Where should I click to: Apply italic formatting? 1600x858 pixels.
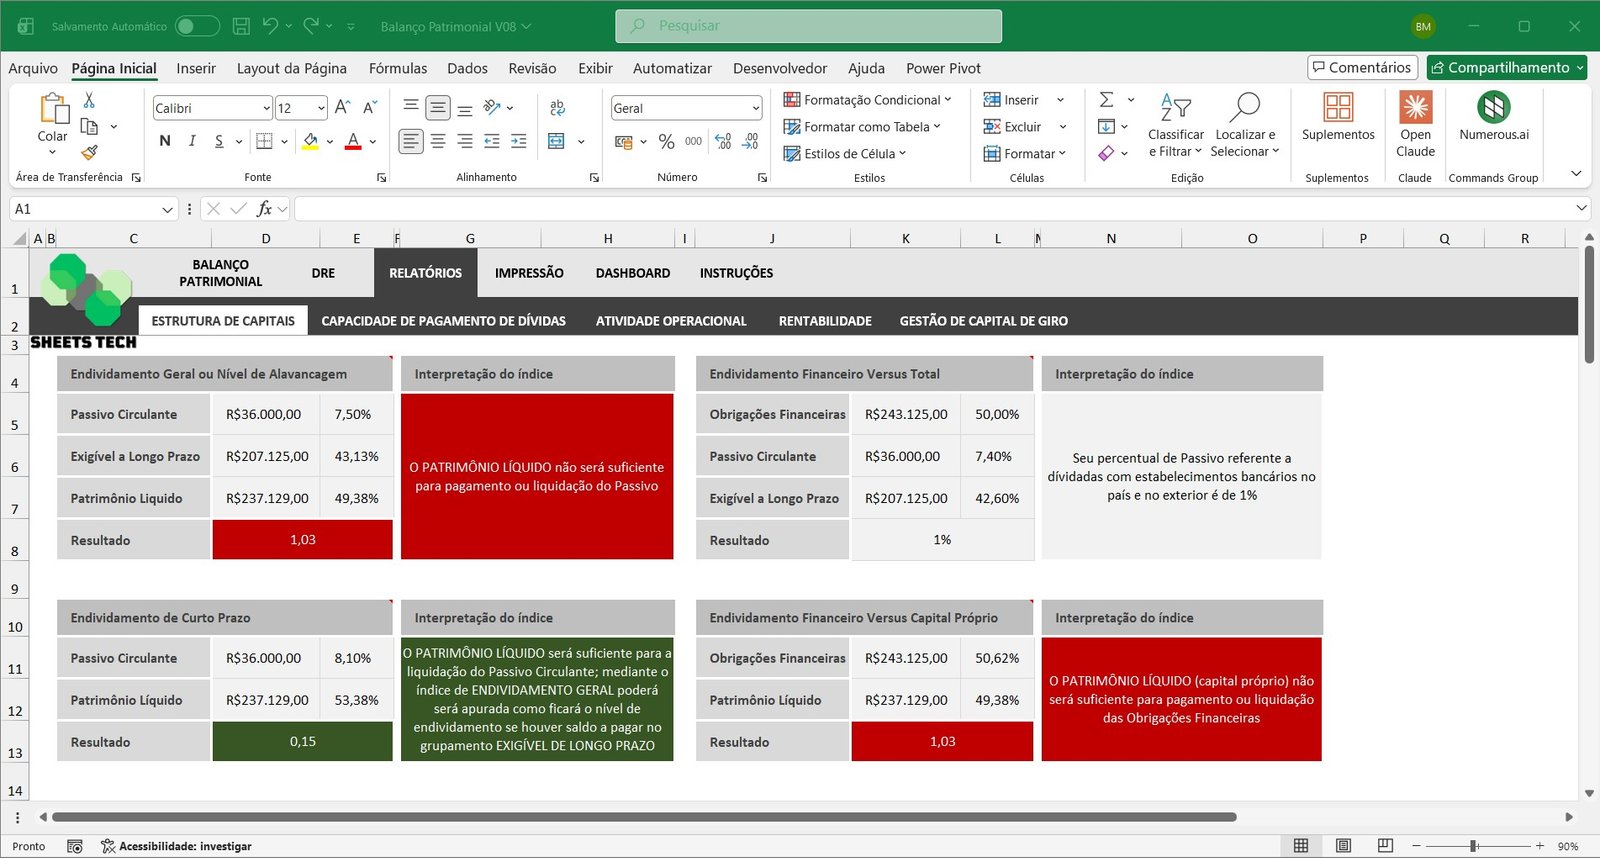pyautogui.click(x=192, y=141)
